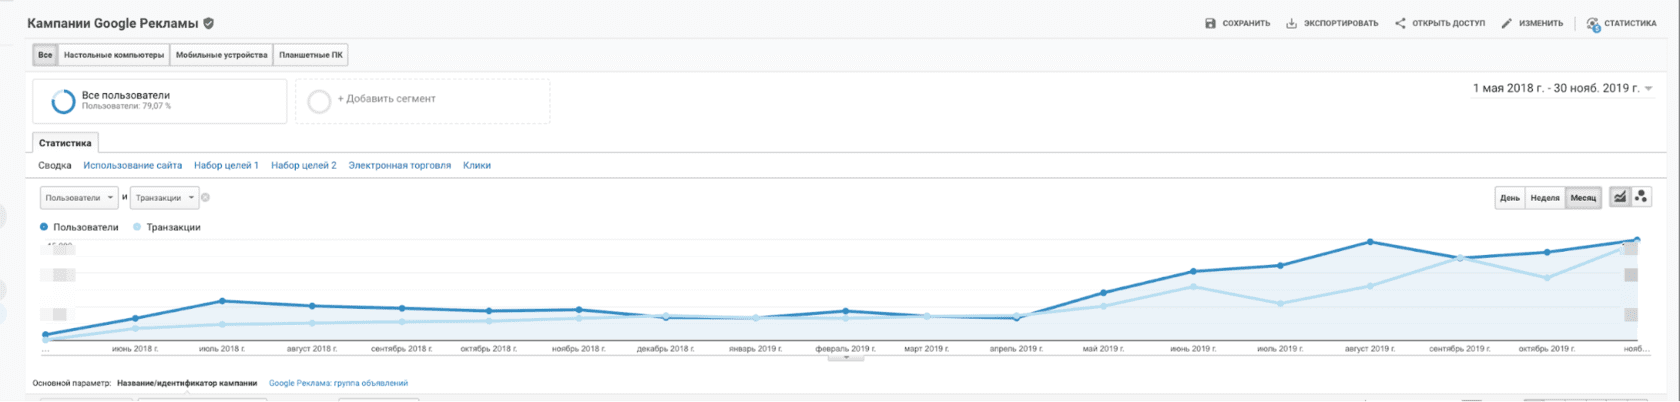Open the Пользователи metric dropdown

pos(79,198)
